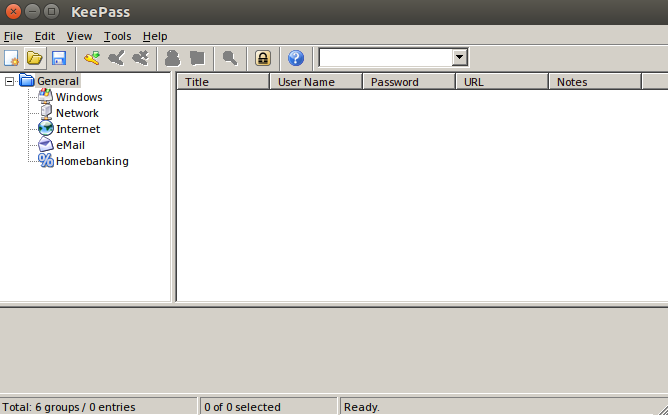Click the 'Total: 6 groups / 0 entries' status text
Image resolution: width=668 pixels, height=415 pixels.
point(69,407)
